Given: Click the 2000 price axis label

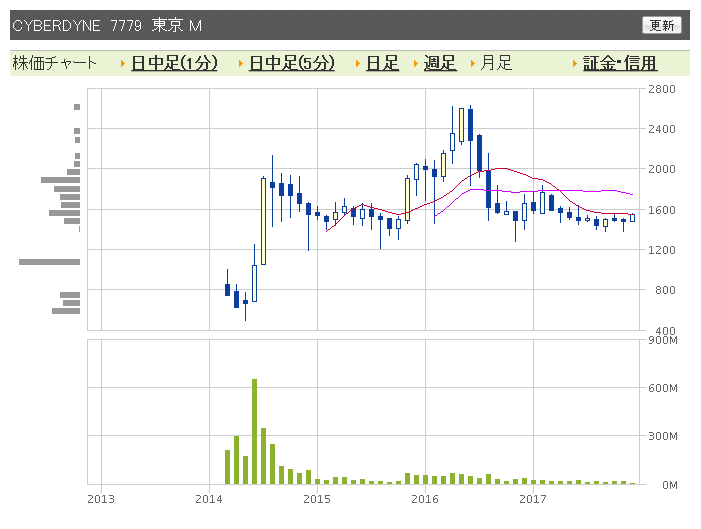Looking at the screenshot, I should pyautogui.click(x=662, y=169).
